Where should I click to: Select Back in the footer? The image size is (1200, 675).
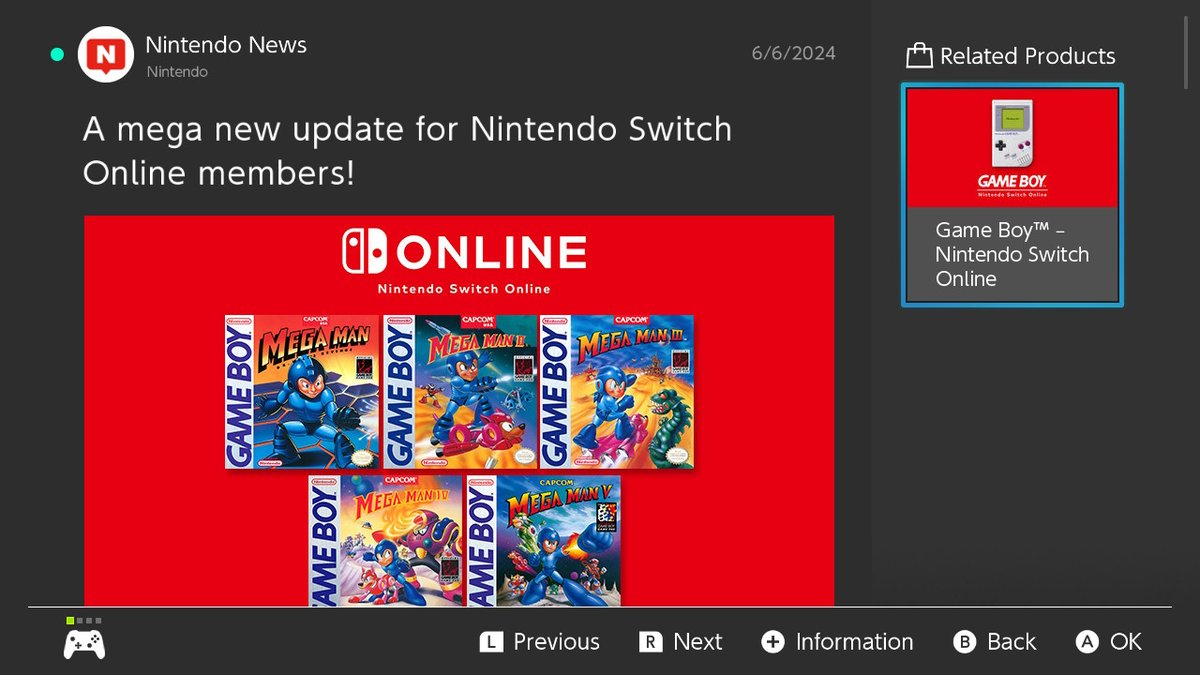click(995, 642)
